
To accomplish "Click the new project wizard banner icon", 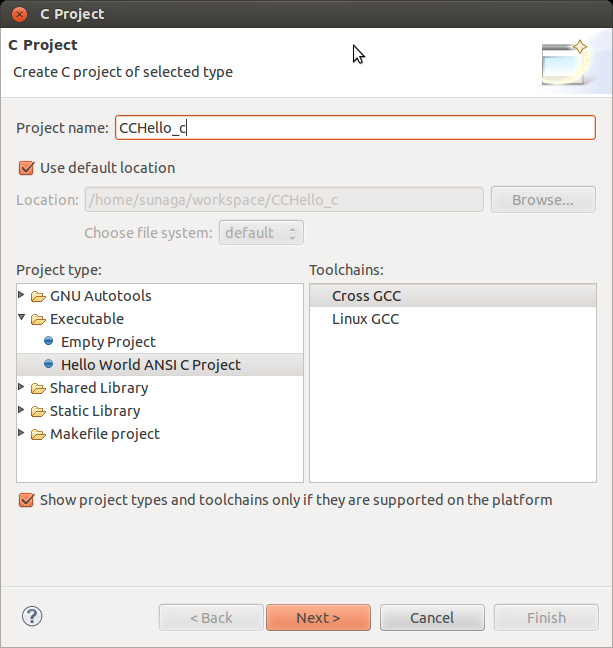I will point(566,61).
